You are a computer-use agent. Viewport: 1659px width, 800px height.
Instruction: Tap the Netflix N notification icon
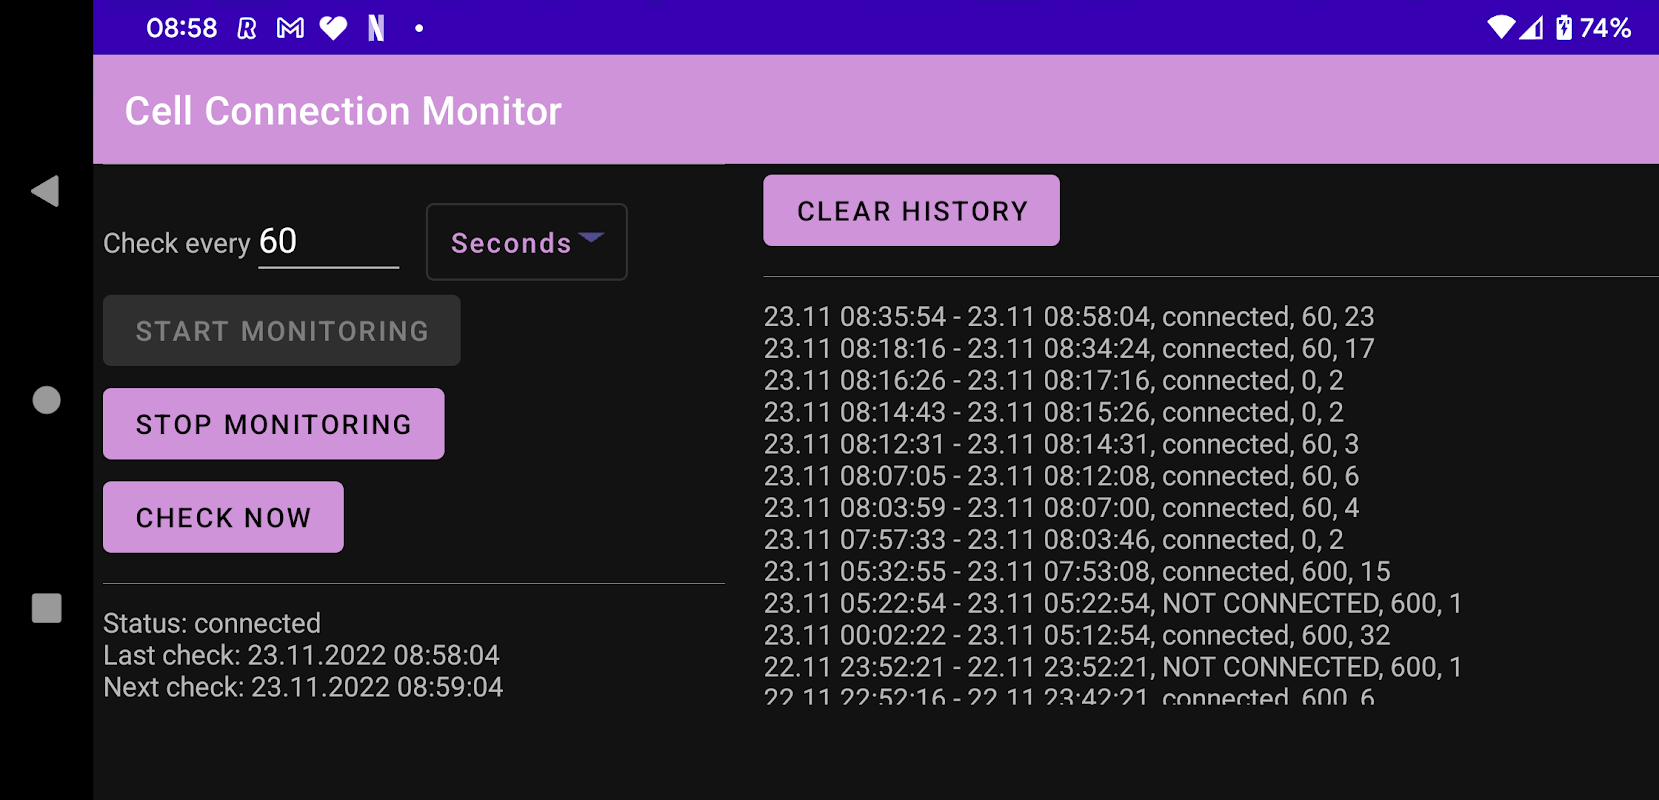coord(376,28)
